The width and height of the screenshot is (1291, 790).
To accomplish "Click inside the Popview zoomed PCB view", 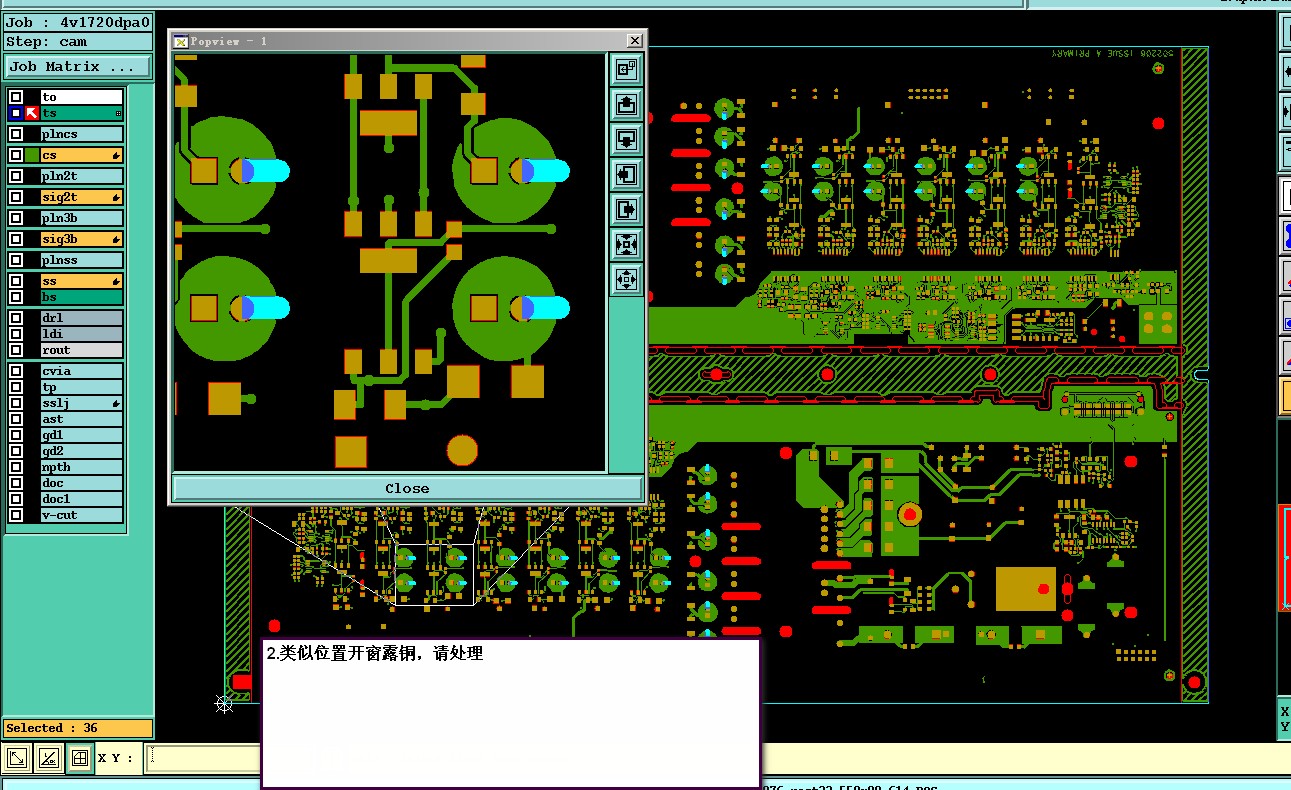I will point(390,262).
